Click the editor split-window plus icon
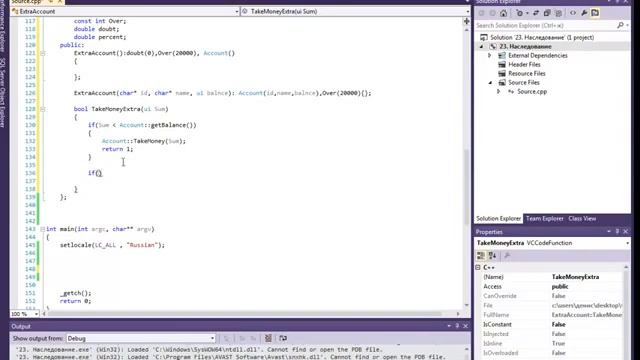 coord(467,21)
